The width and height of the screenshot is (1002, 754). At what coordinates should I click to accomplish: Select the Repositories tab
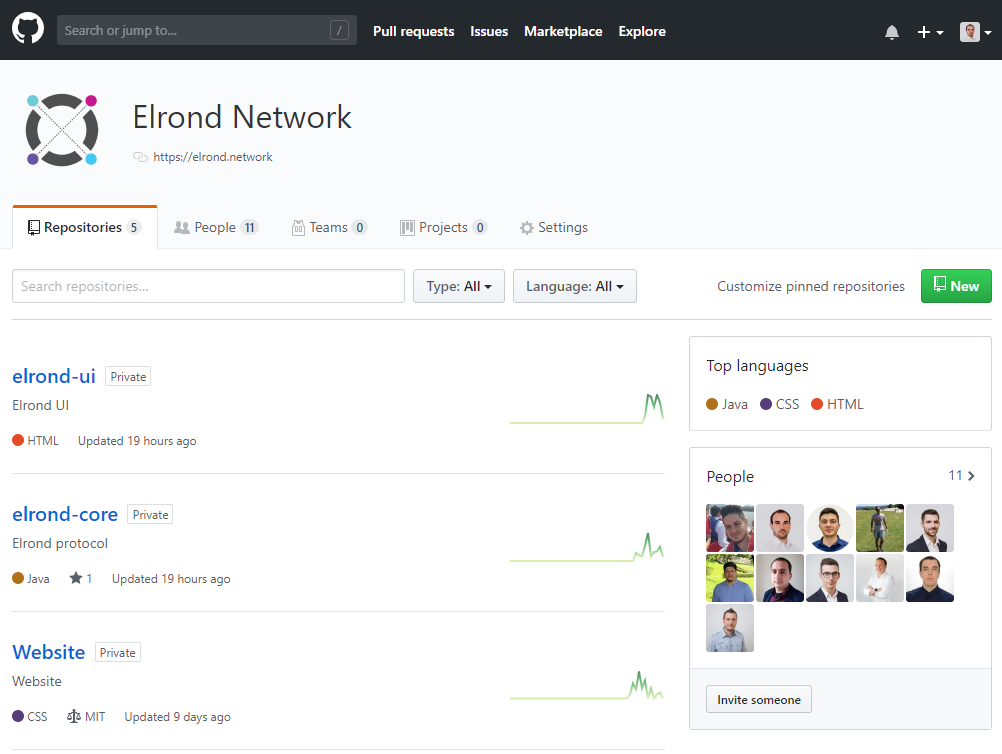(x=84, y=227)
